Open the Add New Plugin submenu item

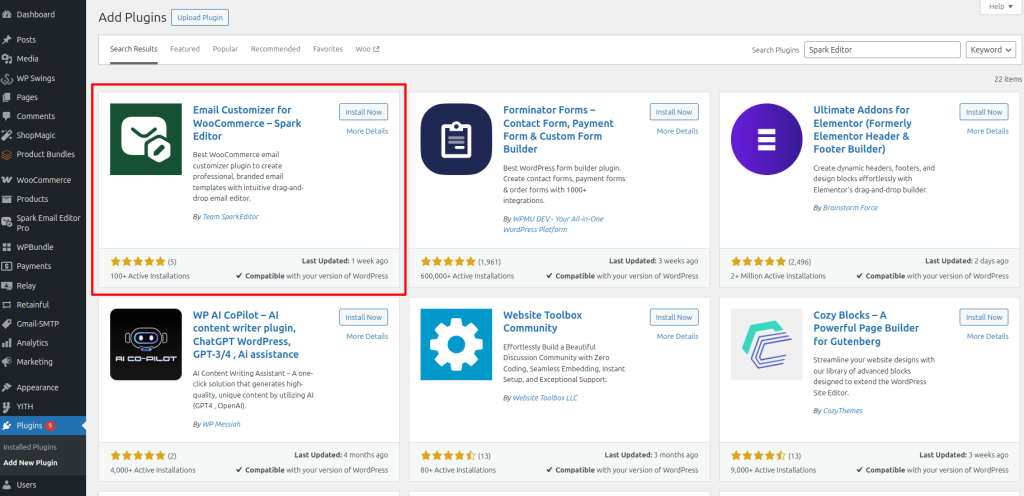point(30,463)
